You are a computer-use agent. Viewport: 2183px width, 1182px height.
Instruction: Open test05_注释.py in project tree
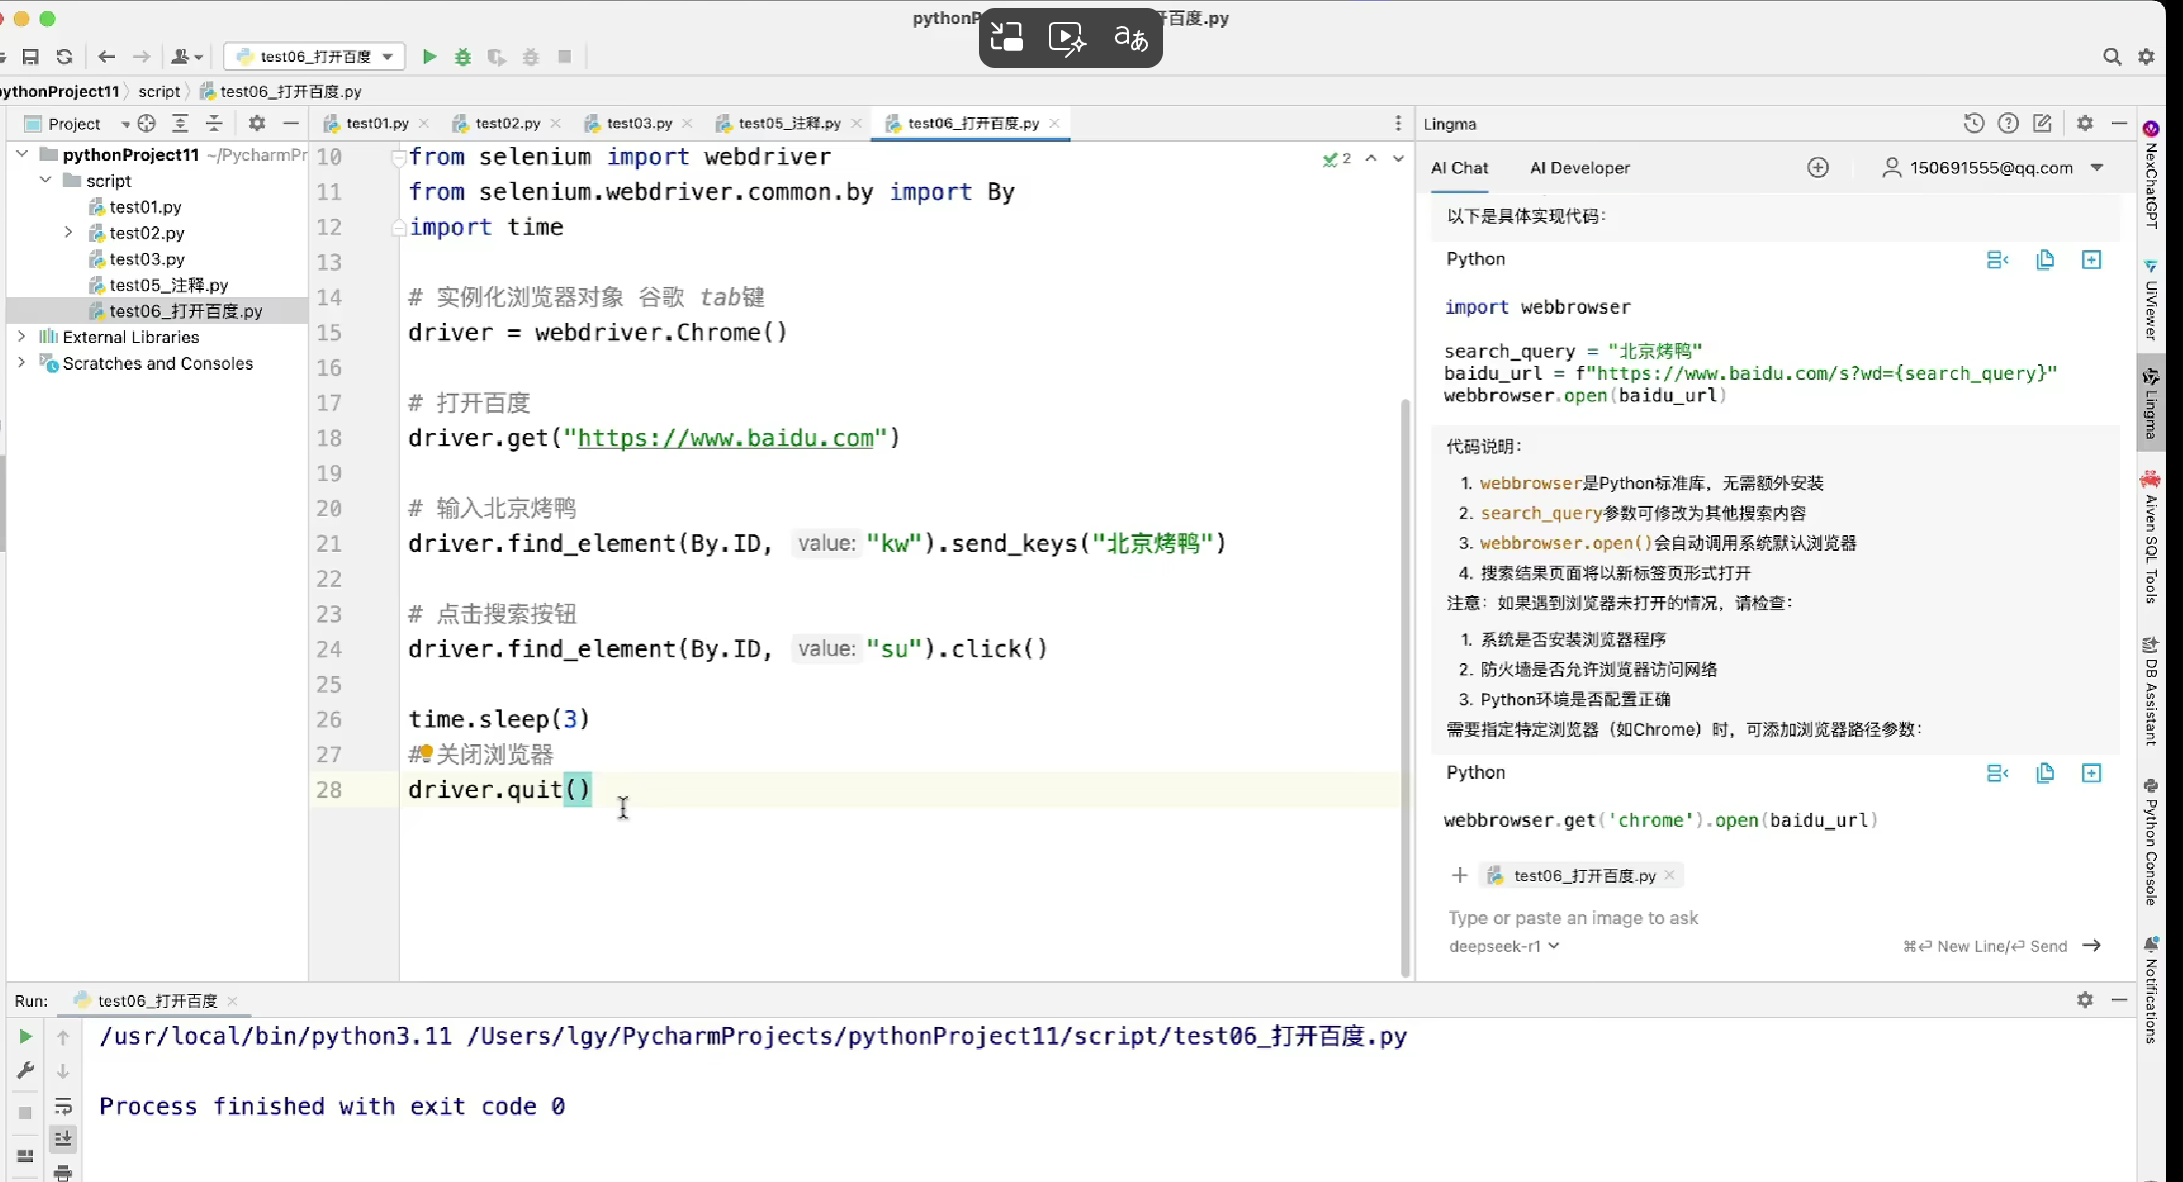click(169, 285)
